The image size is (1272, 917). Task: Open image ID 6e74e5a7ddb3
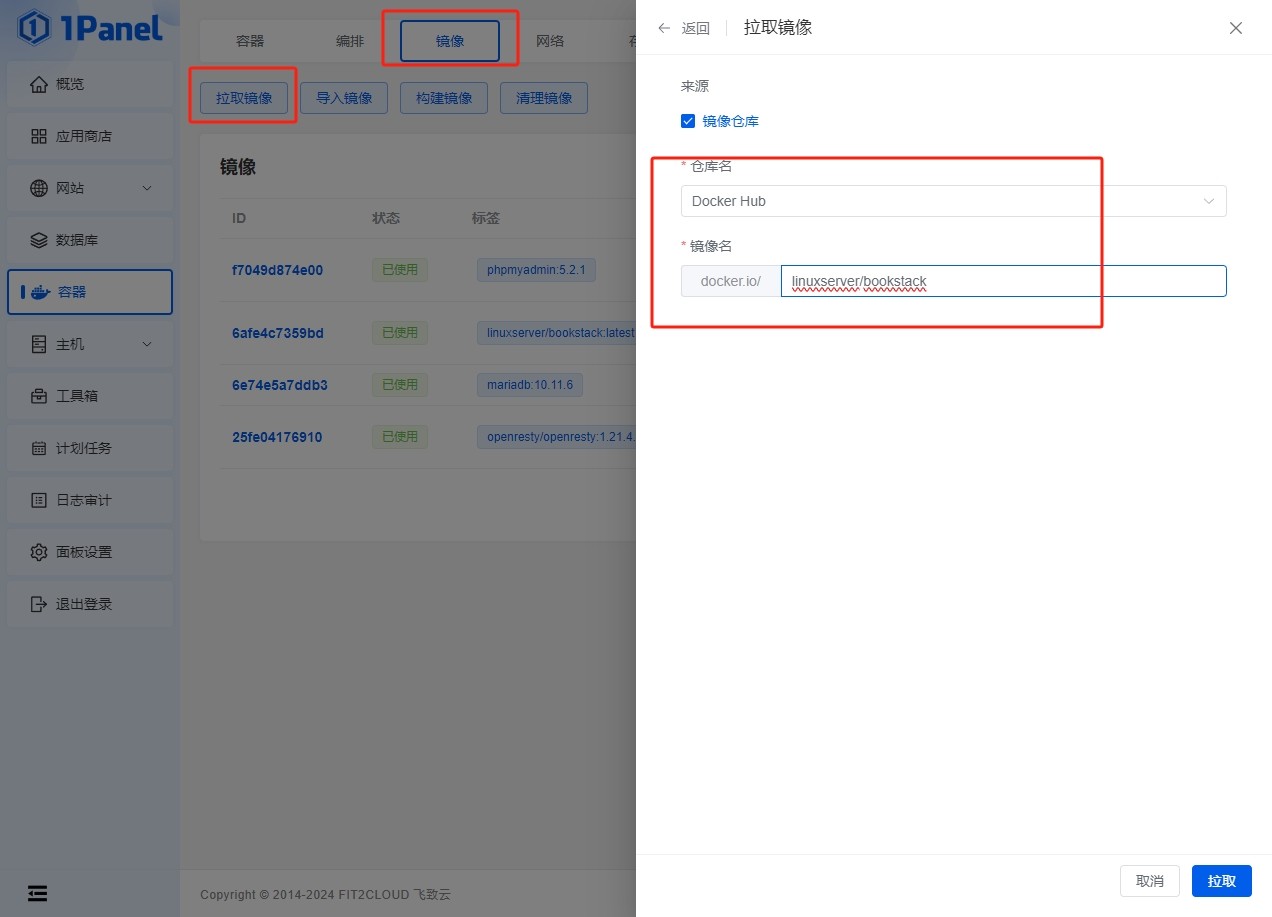coord(280,385)
